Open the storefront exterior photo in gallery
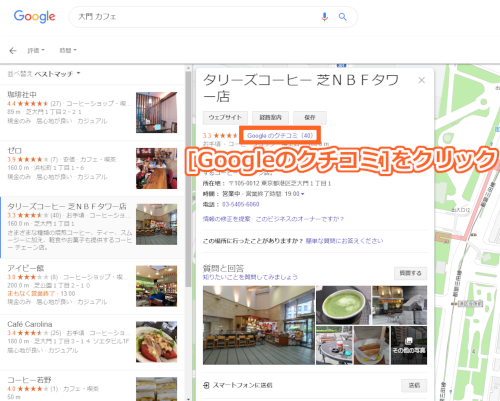This screenshot has height=401, width=500. pos(399,305)
